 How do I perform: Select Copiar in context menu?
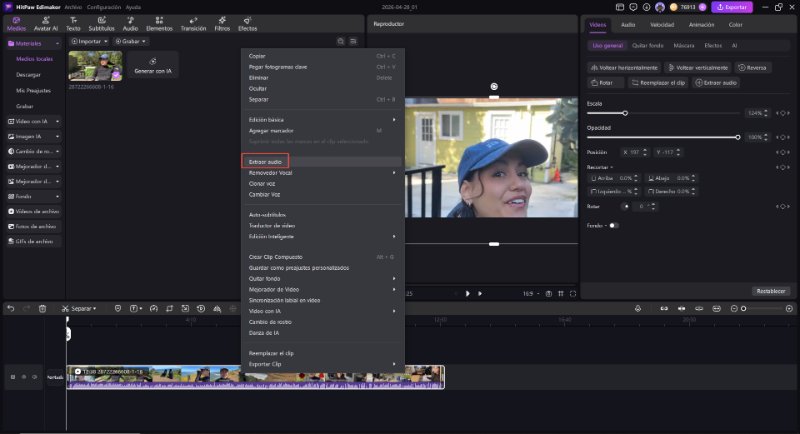[x=322, y=56]
